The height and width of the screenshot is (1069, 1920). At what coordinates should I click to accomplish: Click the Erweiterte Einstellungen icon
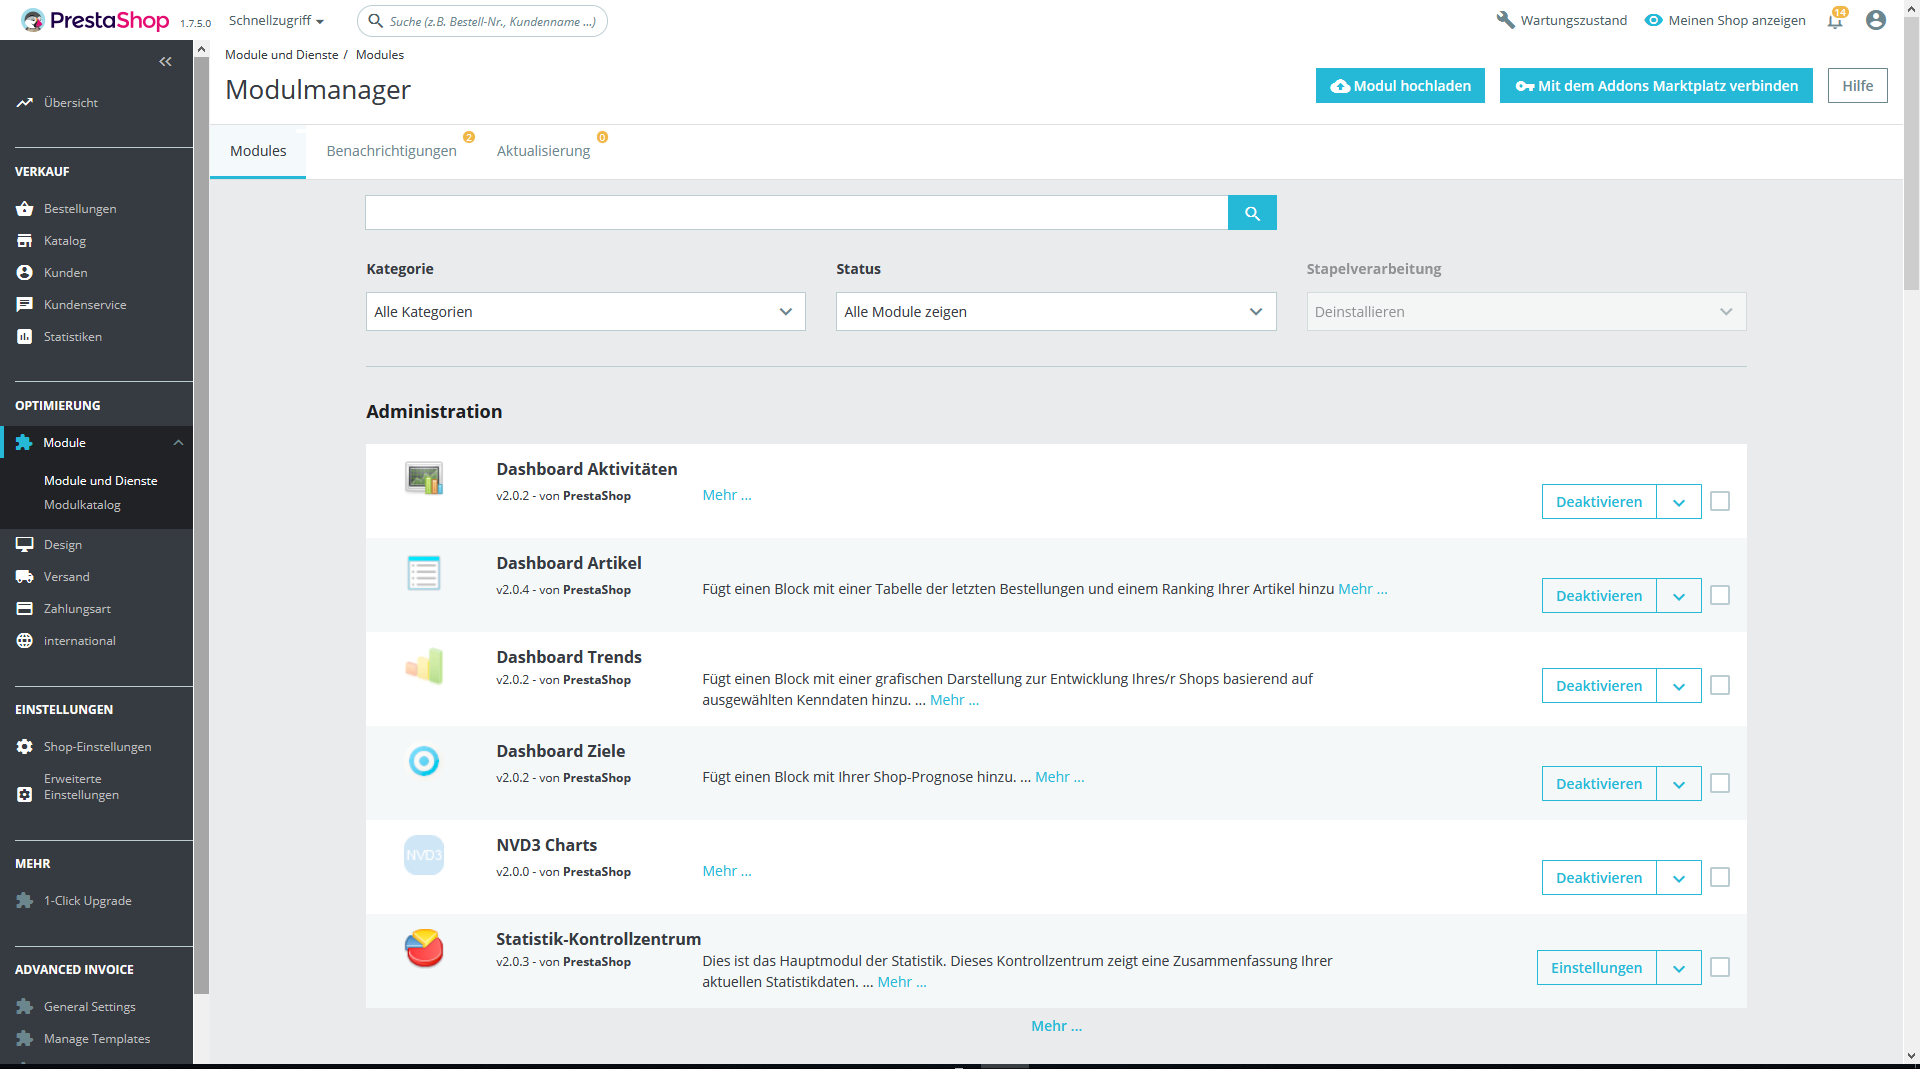[25, 795]
